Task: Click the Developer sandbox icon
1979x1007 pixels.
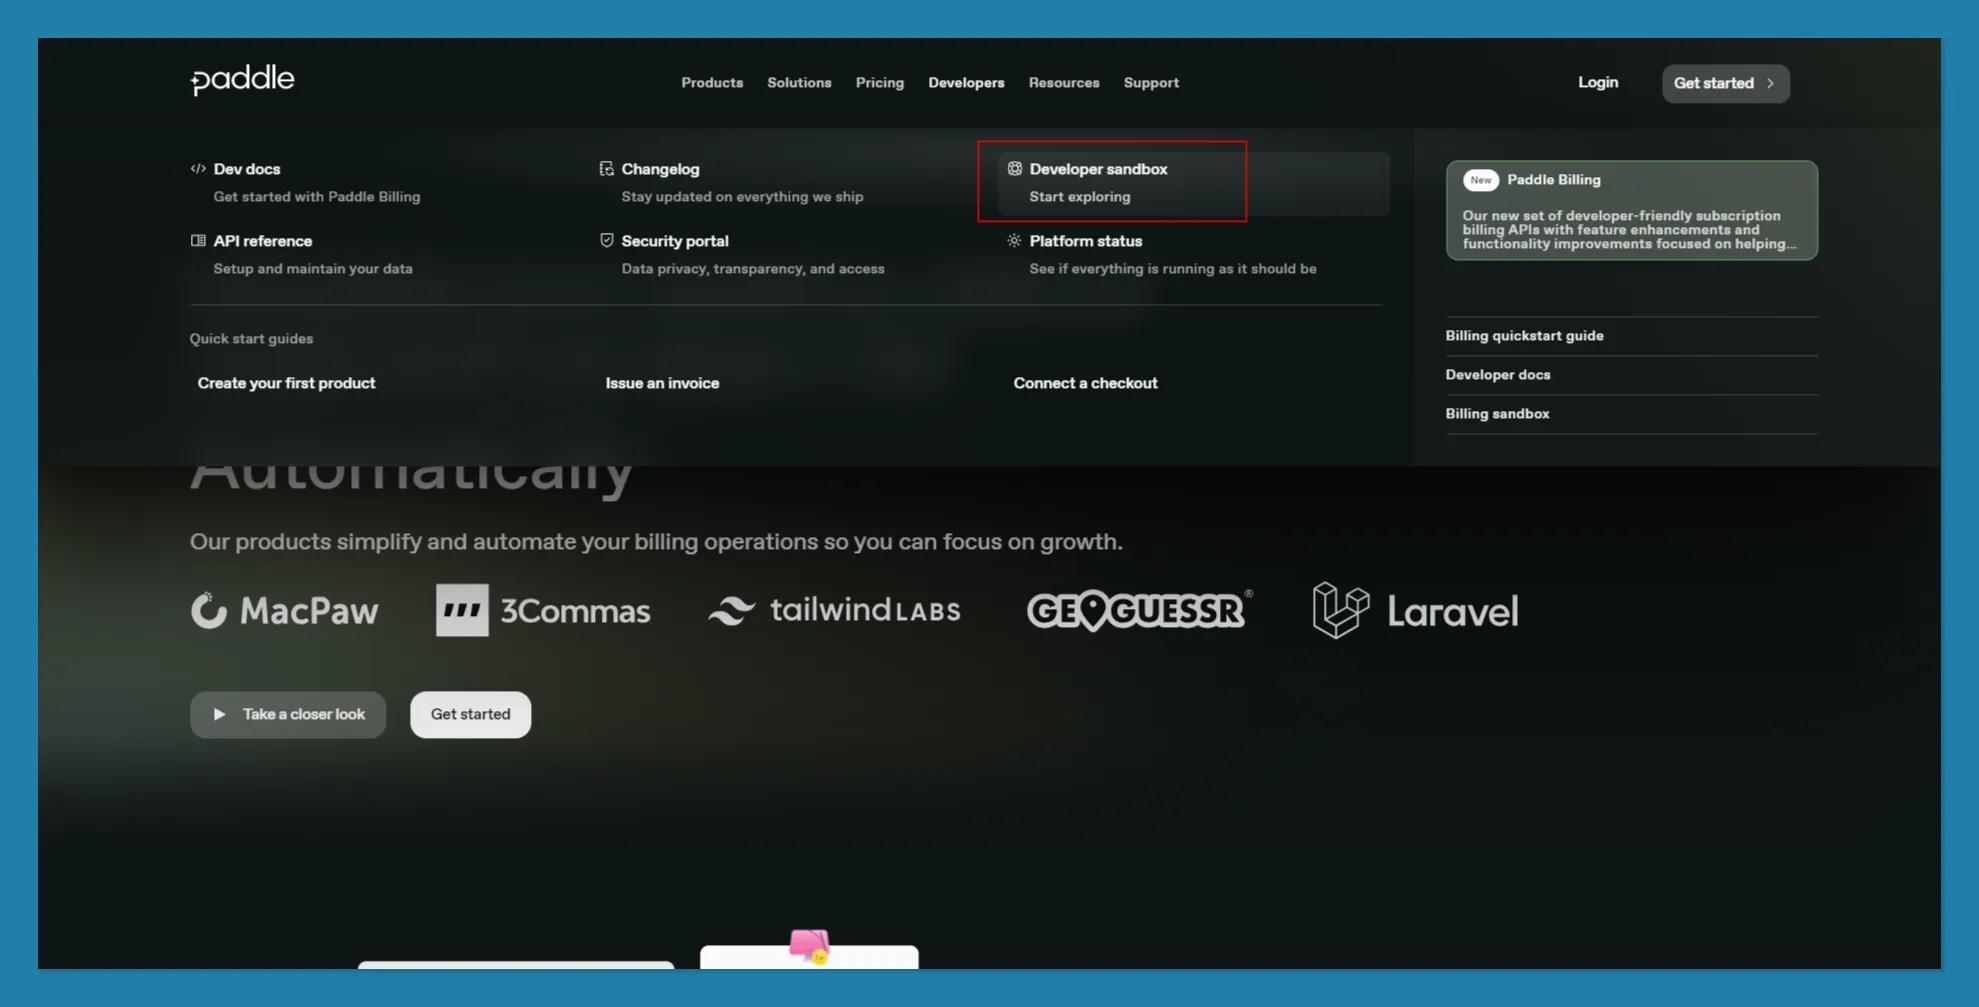Action: pyautogui.click(x=1014, y=169)
